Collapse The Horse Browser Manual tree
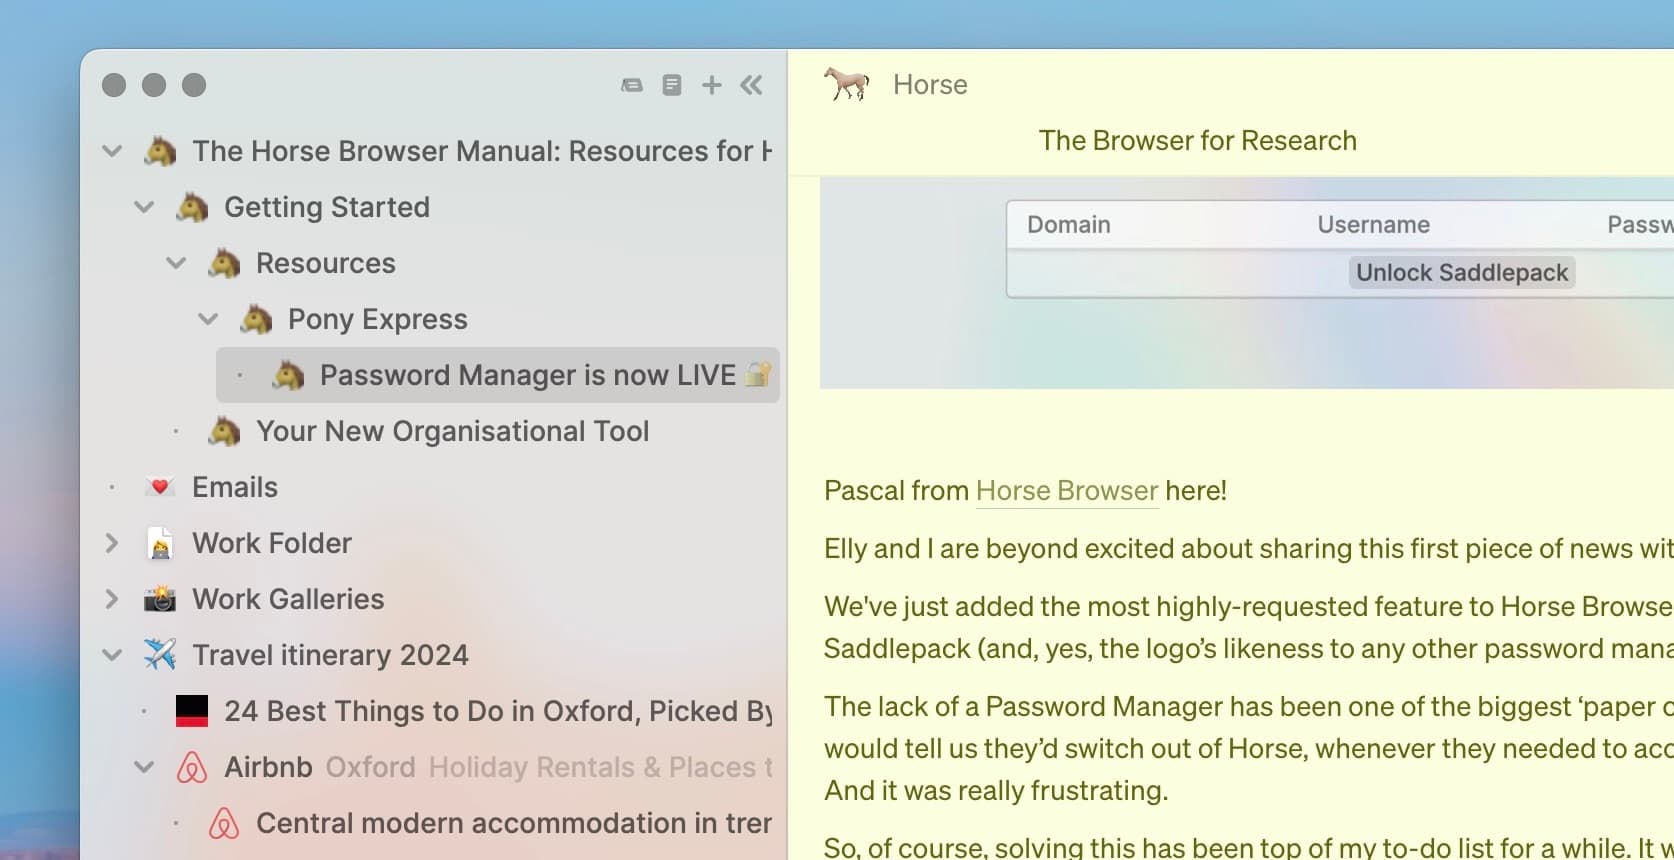Viewport: 1674px width, 860px height. click(112, 151)
